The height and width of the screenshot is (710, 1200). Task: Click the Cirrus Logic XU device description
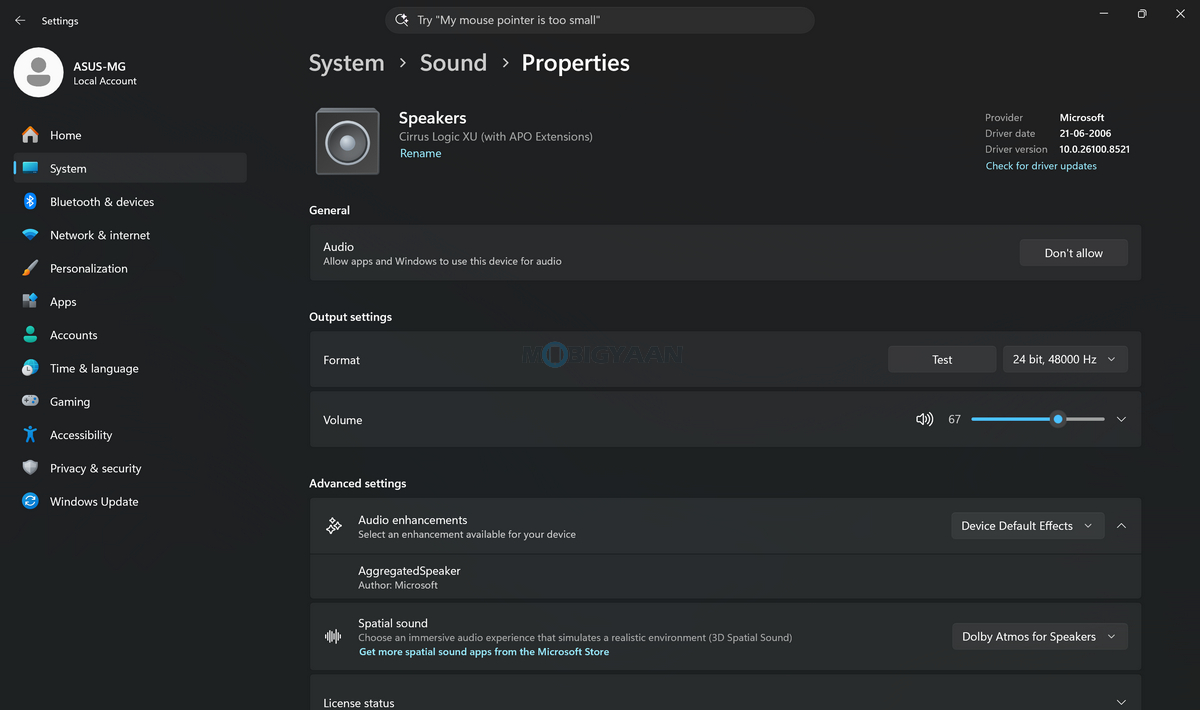click(496, 136)
